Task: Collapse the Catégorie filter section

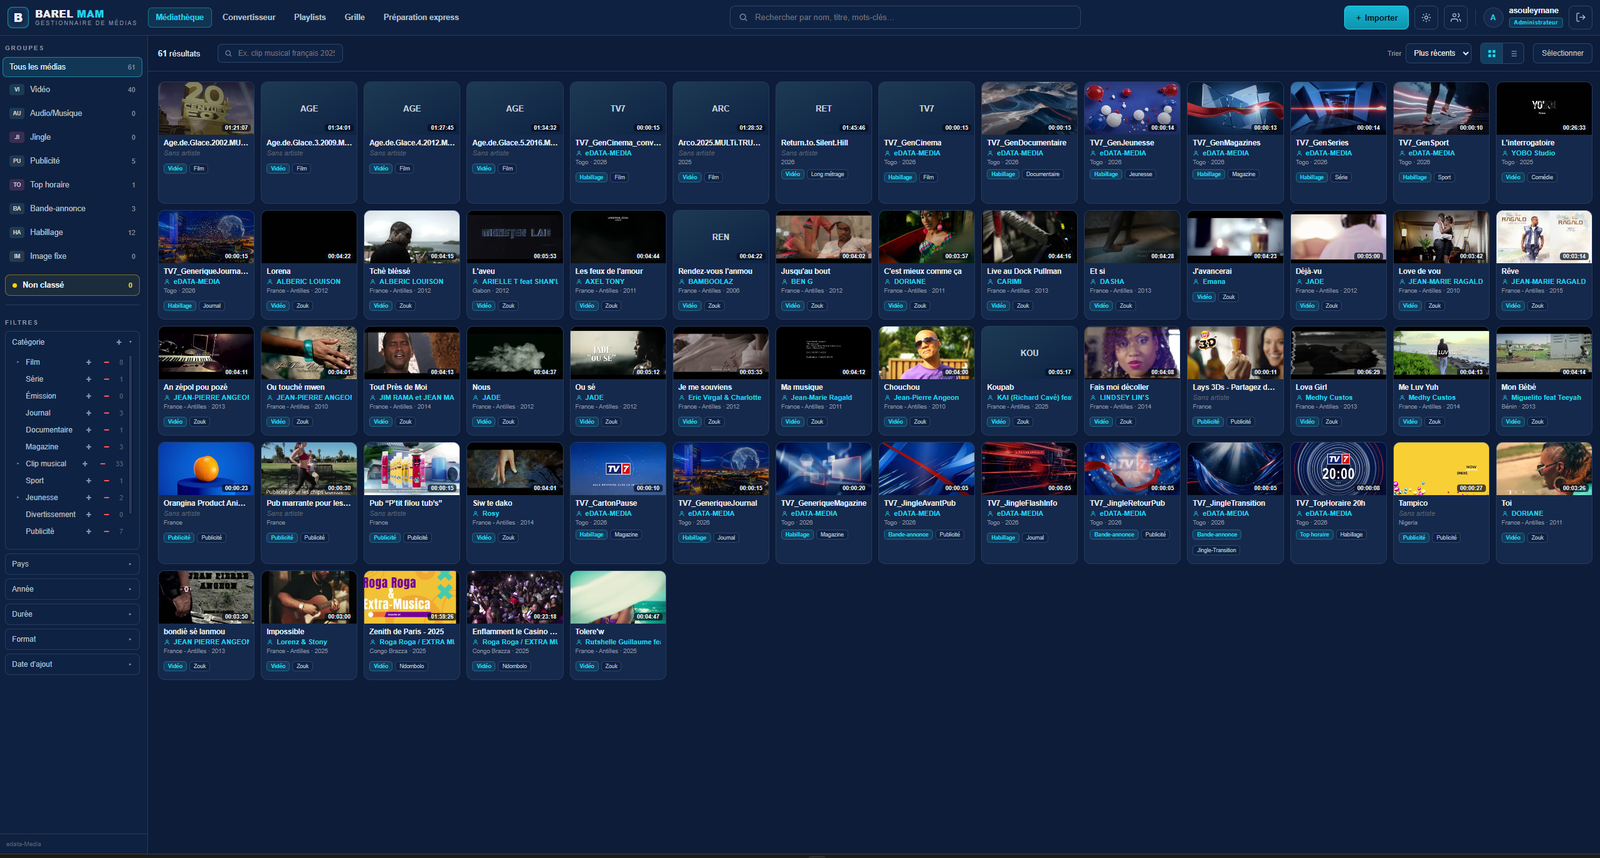Action: (x=130, y=342)
